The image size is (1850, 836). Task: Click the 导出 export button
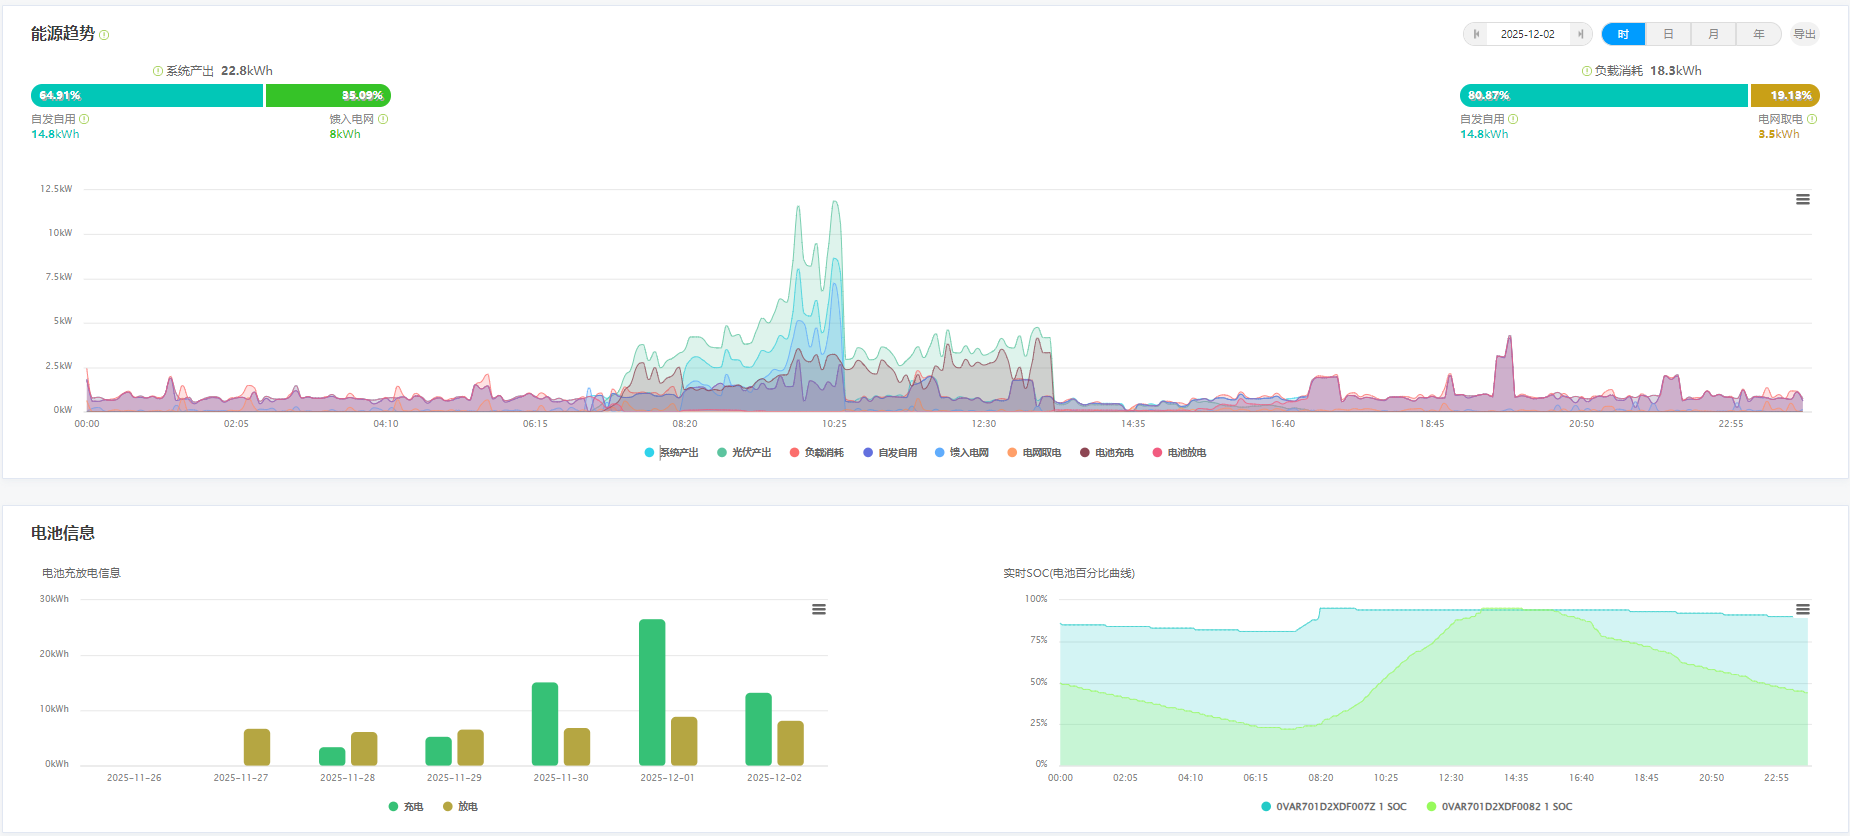click(1804, 34)
